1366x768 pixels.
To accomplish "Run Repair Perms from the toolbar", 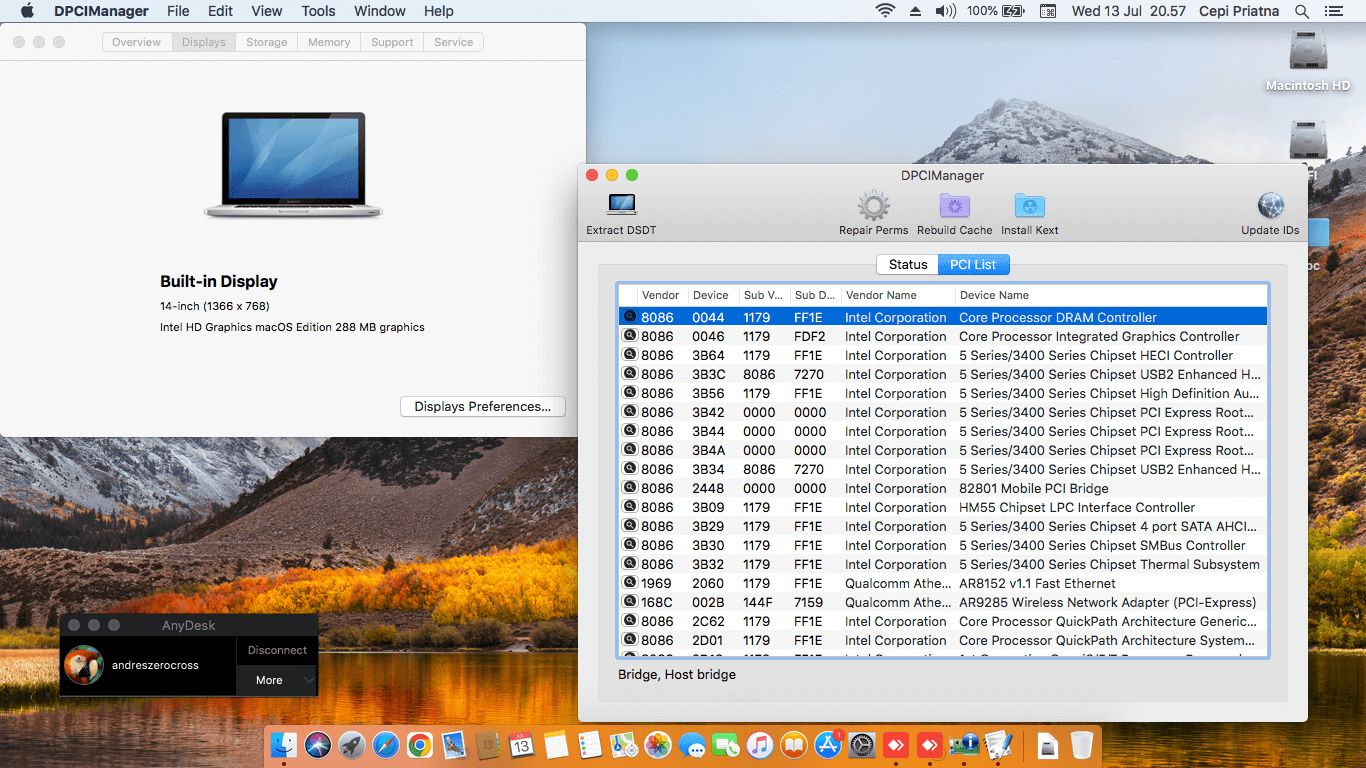I will point(873,206).
